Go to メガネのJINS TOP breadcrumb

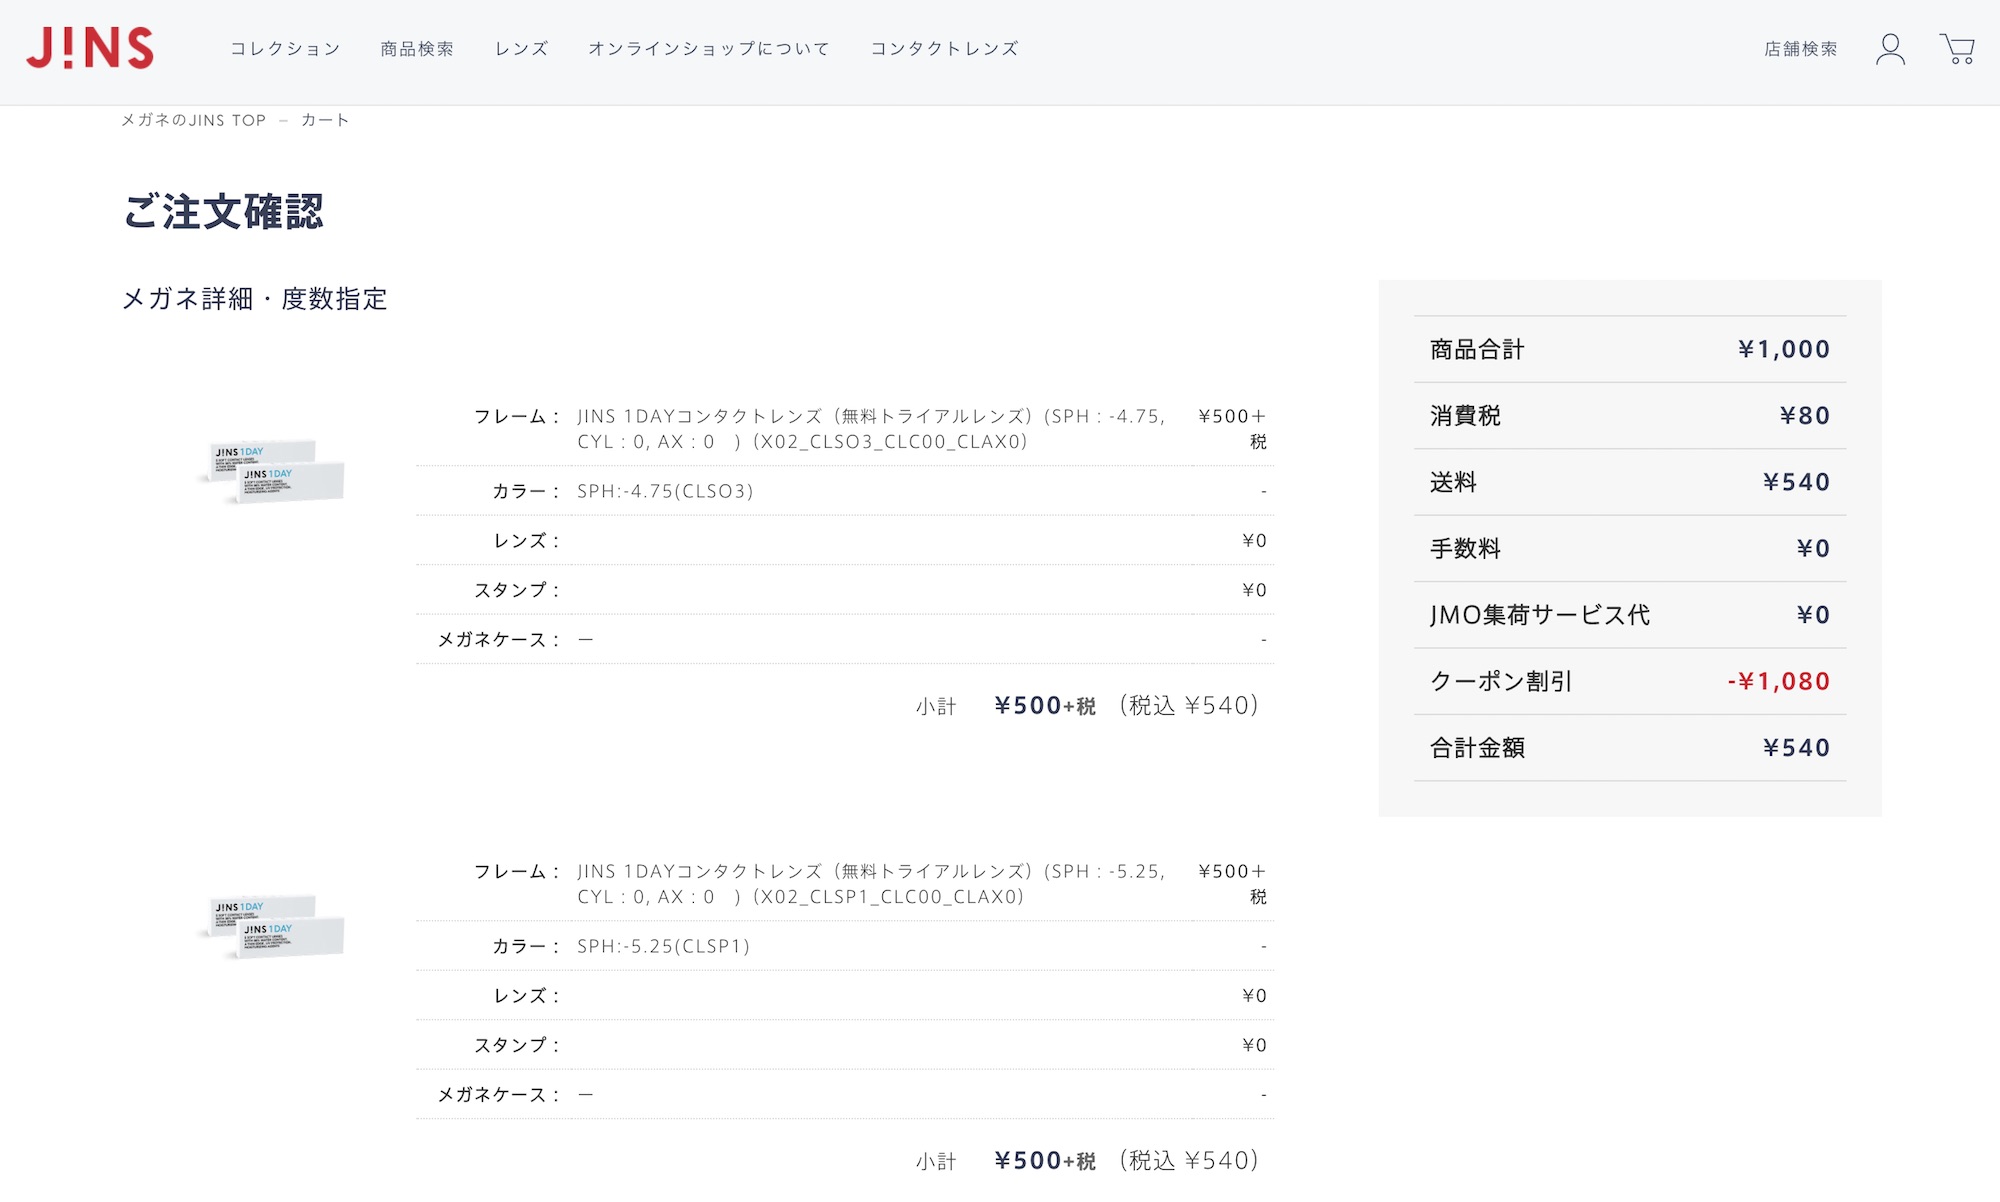point(194,120)
